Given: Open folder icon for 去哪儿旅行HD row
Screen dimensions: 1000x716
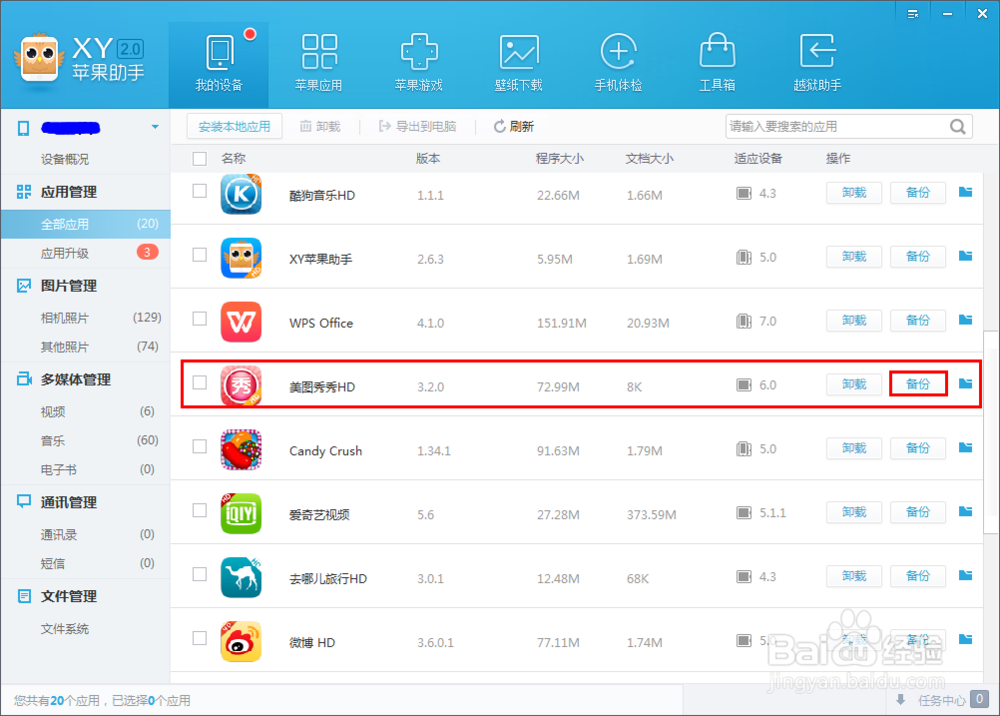Looking at the screenshot, I should pyautogui.click(x=966, y=575).
